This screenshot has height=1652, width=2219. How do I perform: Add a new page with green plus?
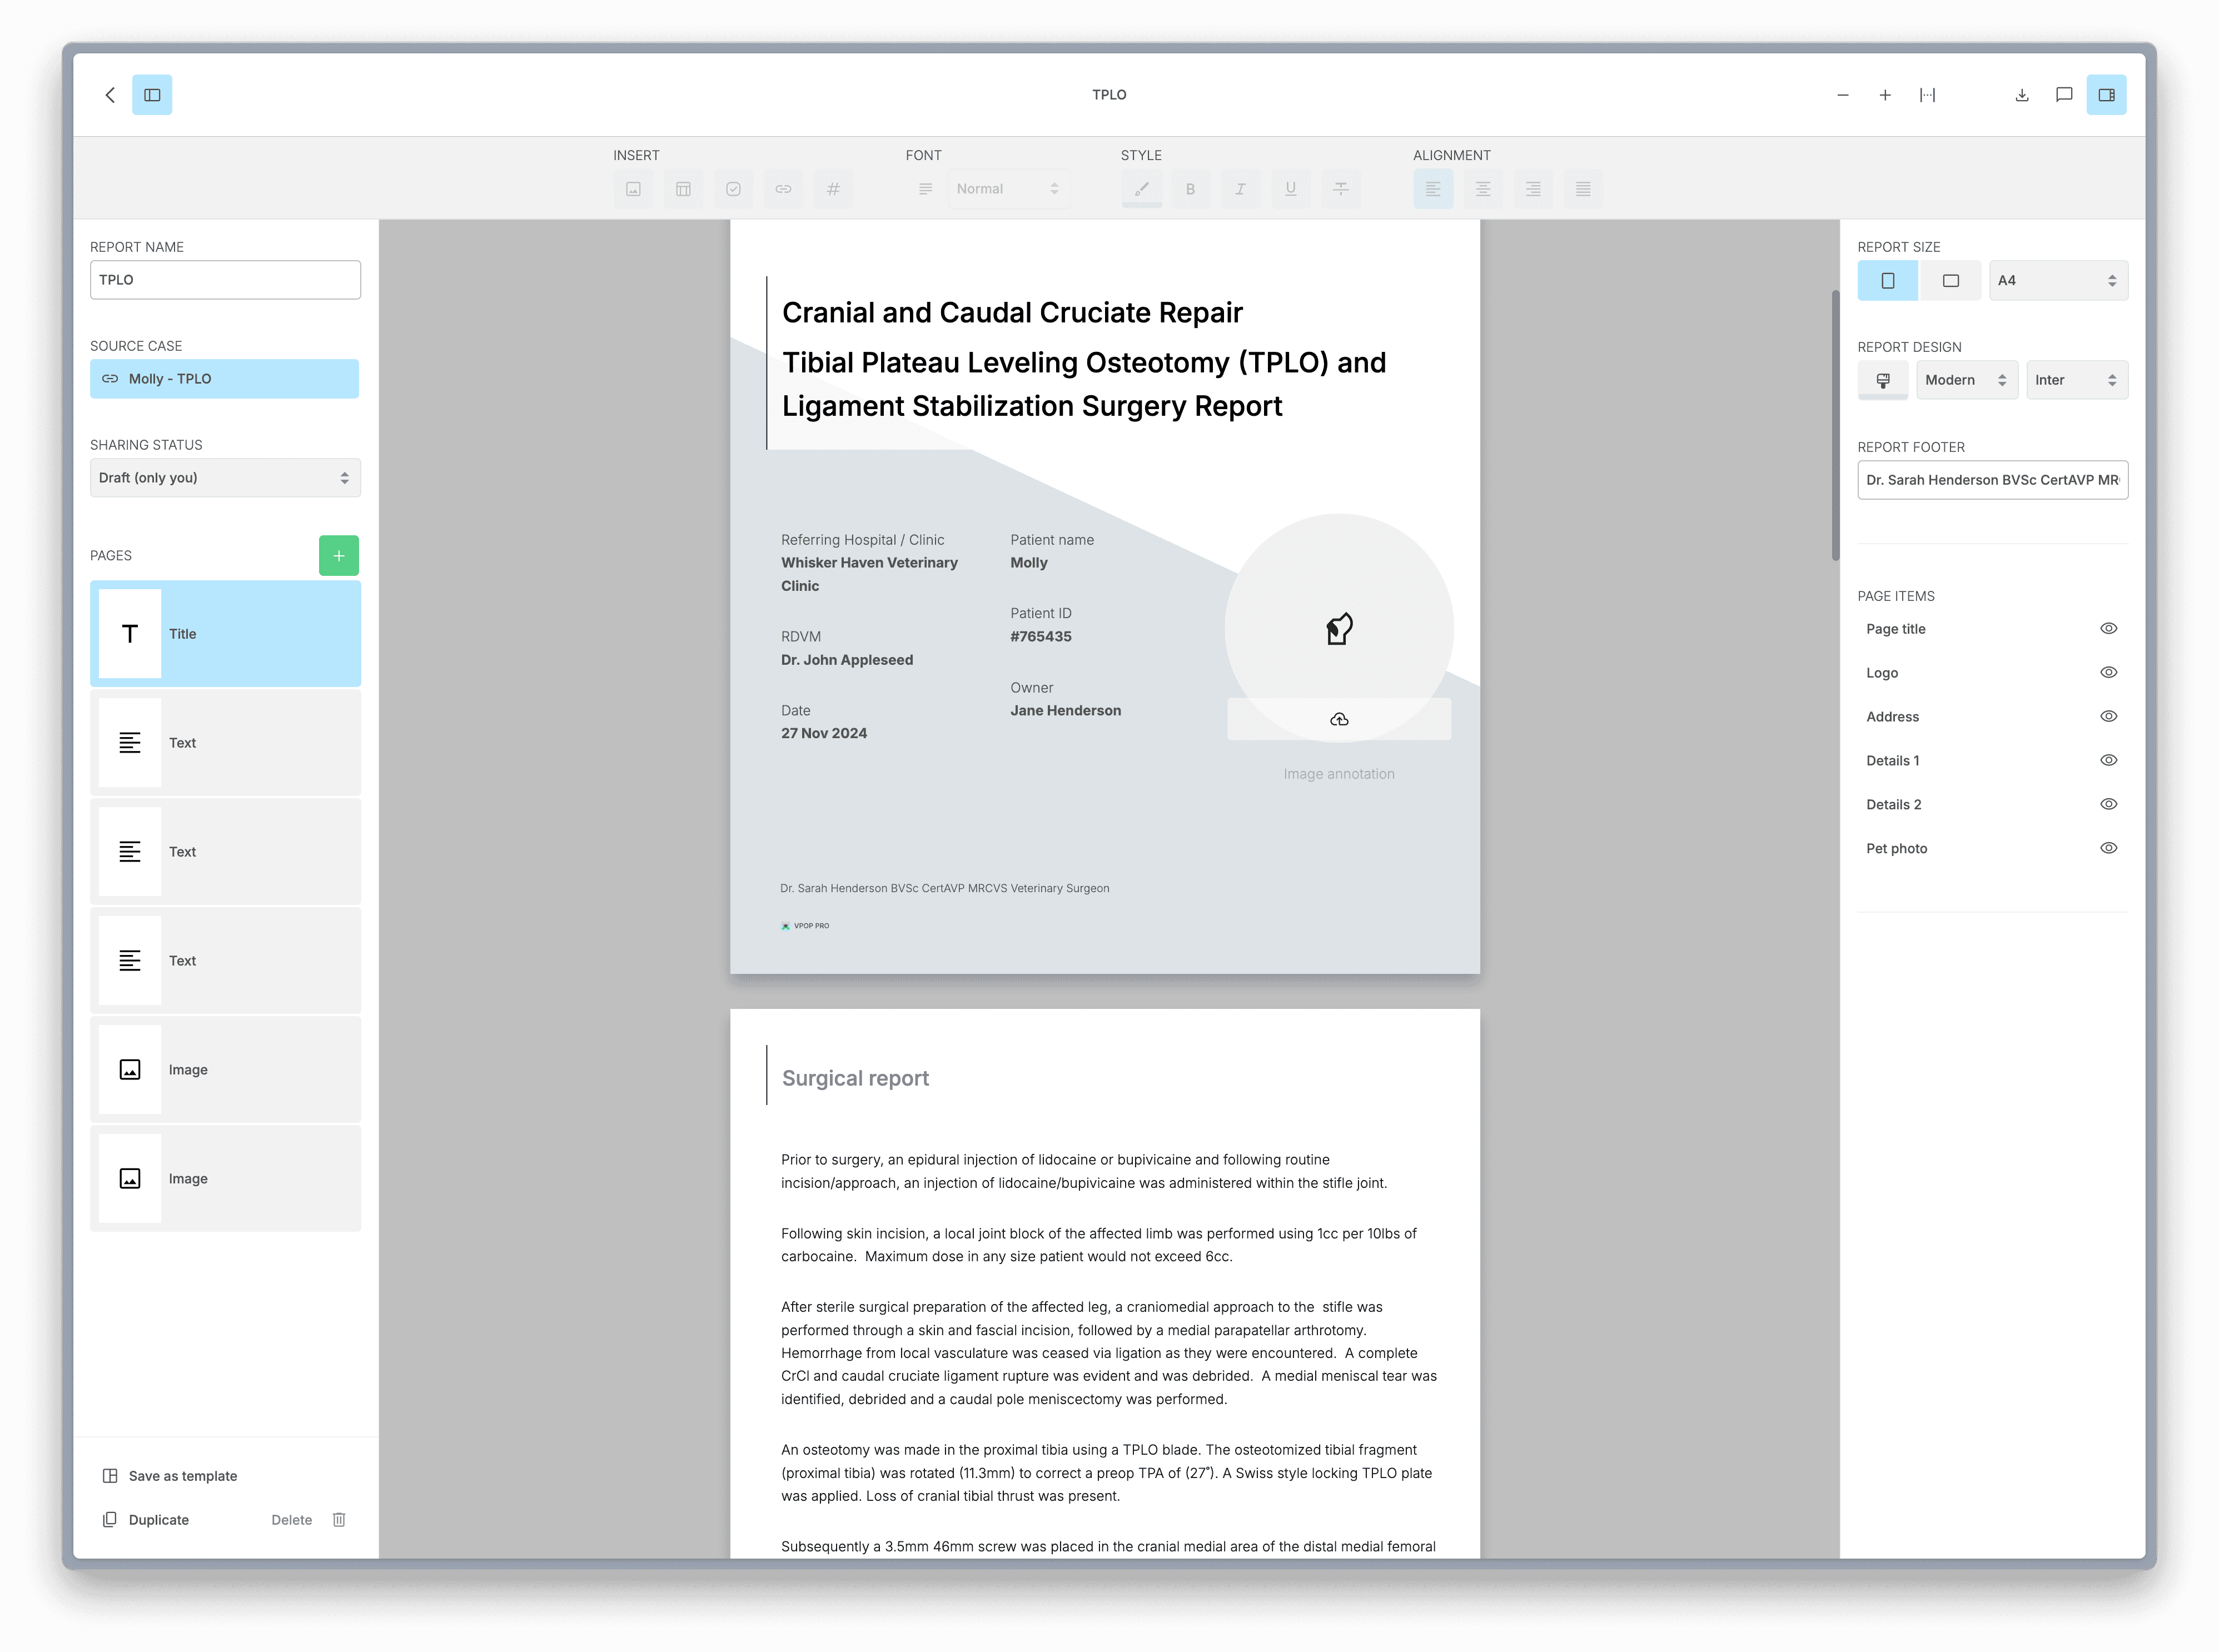coord(338,555)
